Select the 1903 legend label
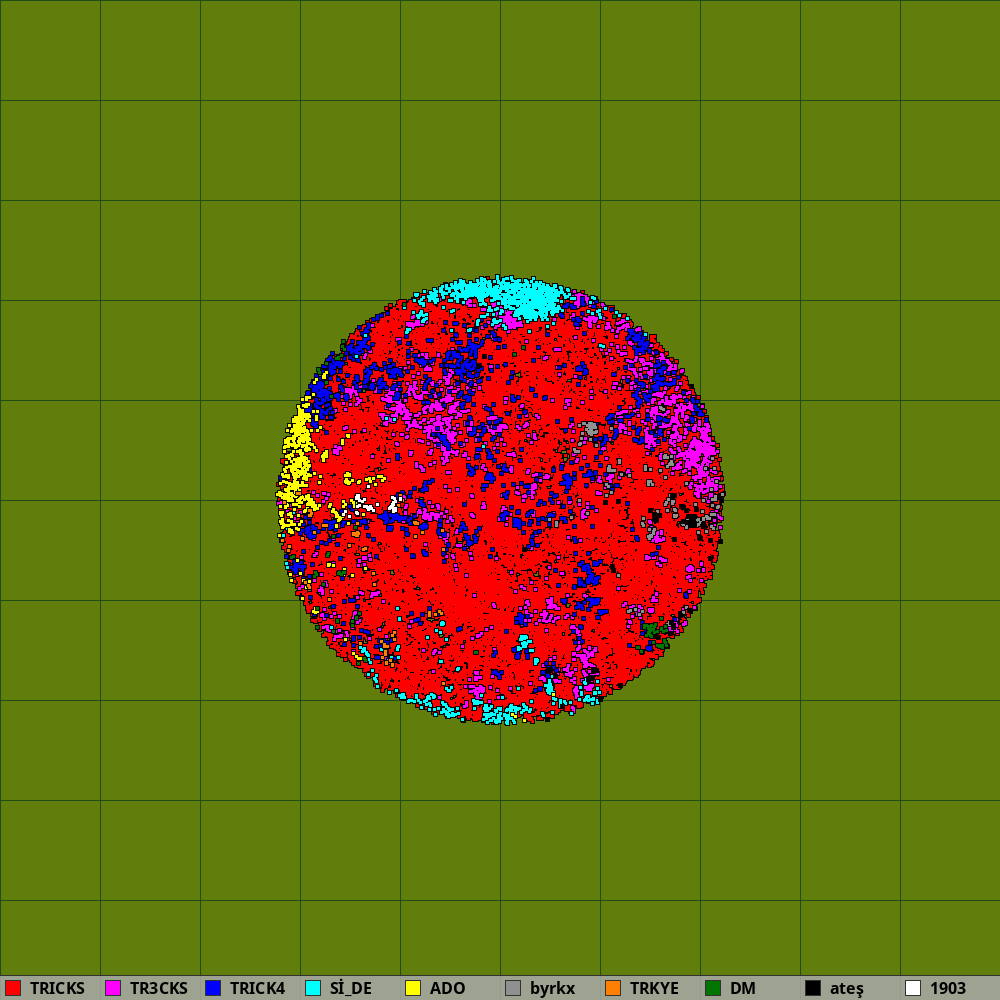 [948, 989]
